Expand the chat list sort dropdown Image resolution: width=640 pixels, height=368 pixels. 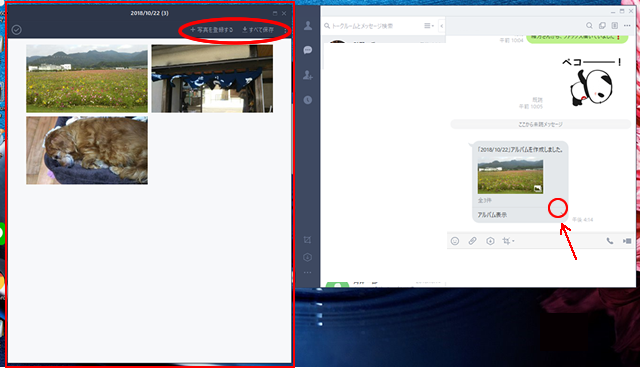click(x=429, y=26)
